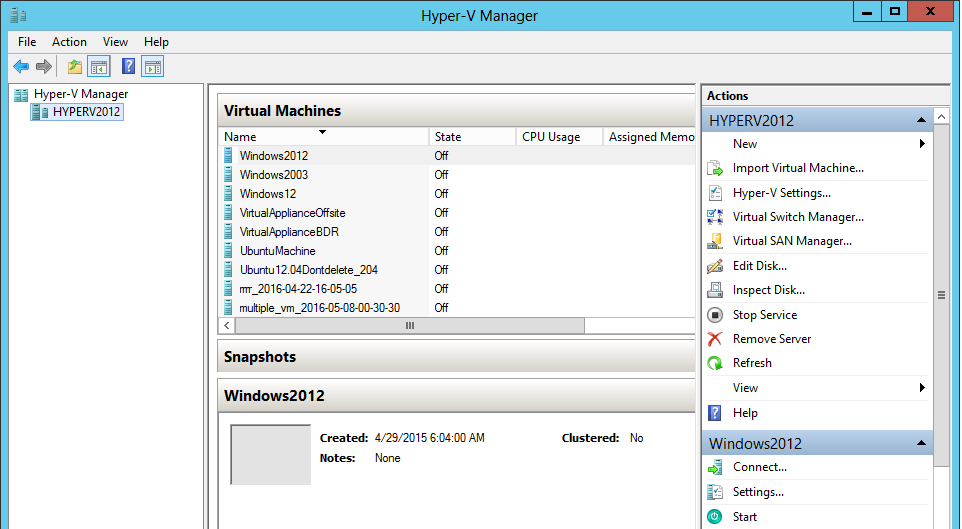
Task: Toggle the Show/Hide Action Pane icon
Action: (x=153, y=66)
